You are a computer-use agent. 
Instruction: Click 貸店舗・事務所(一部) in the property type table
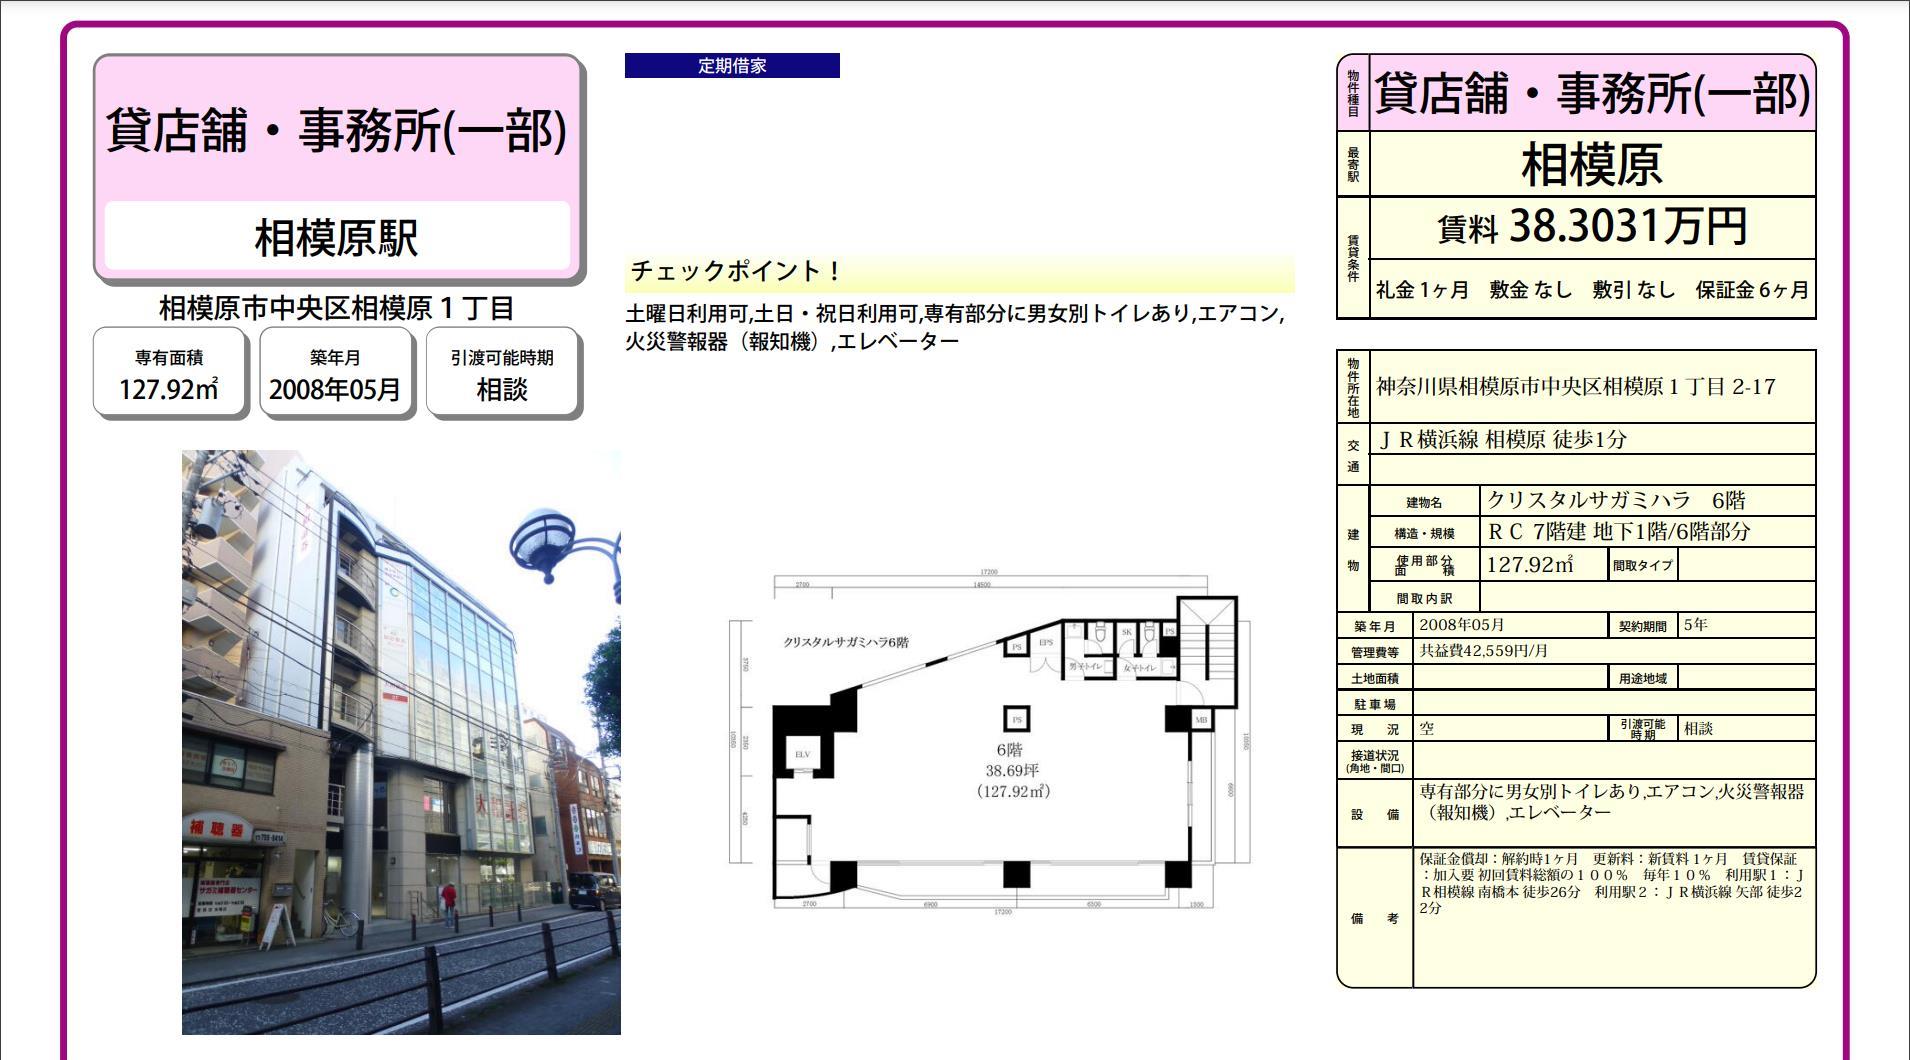1592,93
